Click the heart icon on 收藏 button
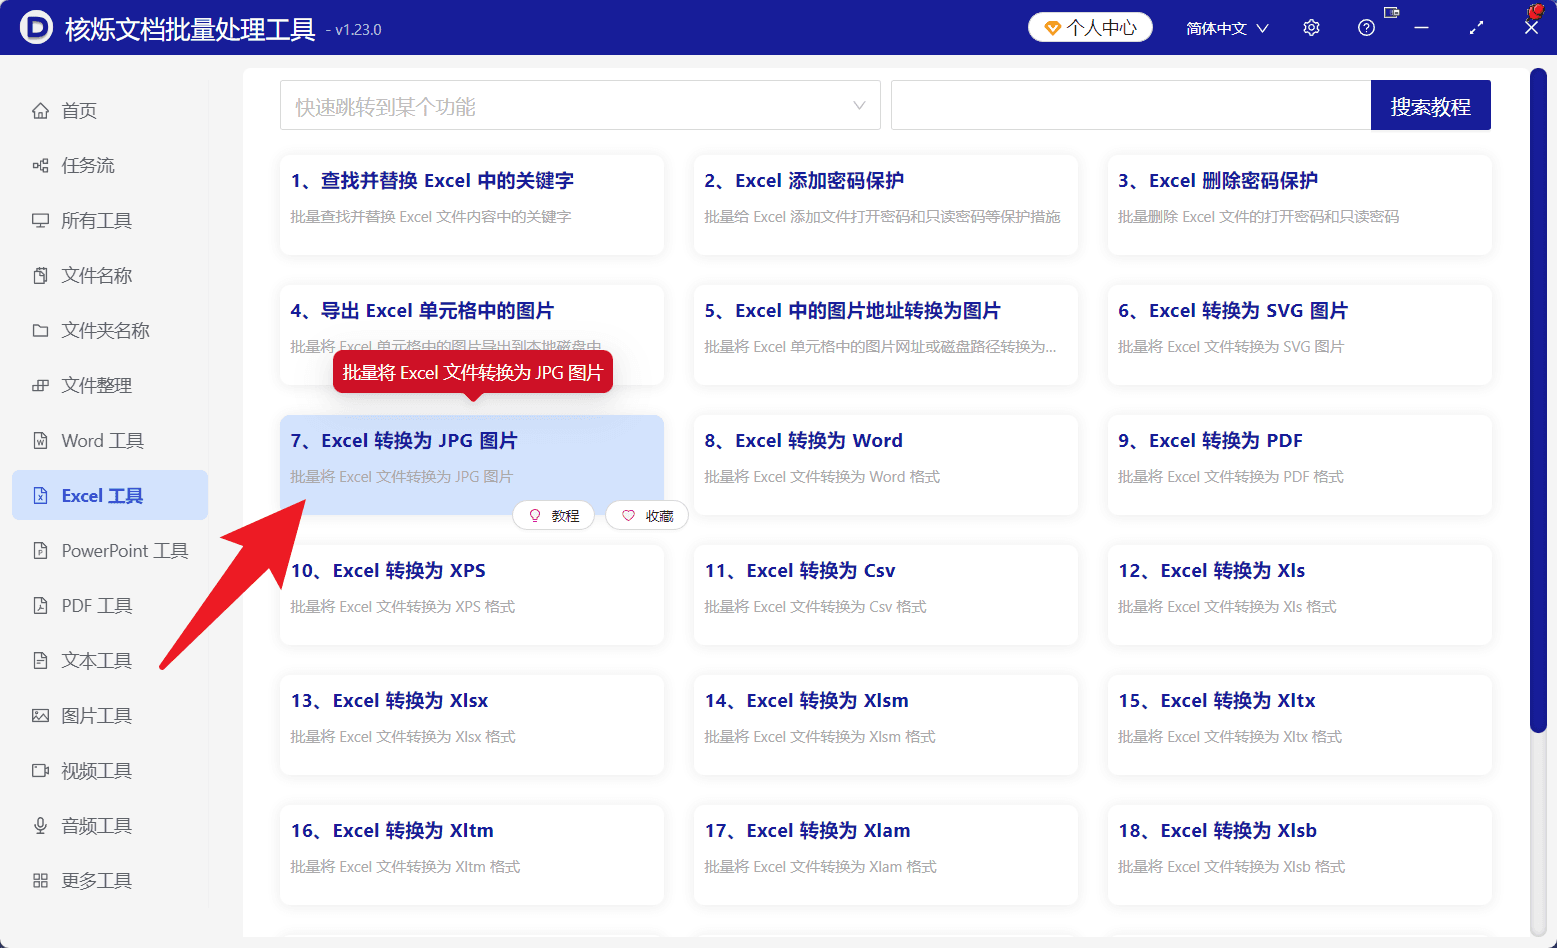The height and width of the screenshot is (948, 1557). point(628,516)
